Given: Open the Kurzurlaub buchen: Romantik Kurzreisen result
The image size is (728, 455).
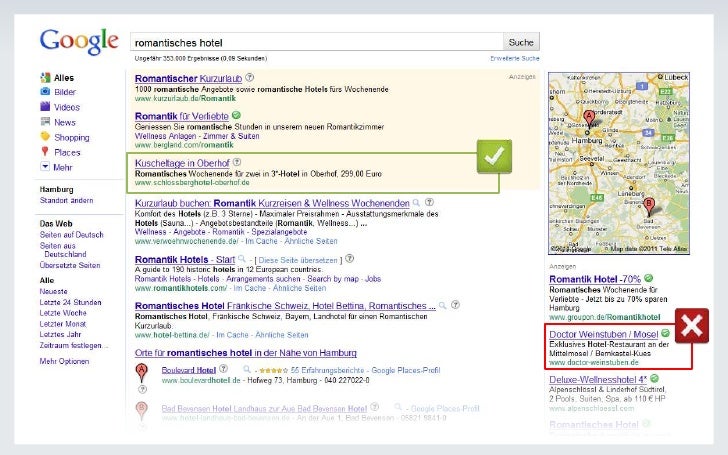Looking at the screenshot, I should pos(272,203).
